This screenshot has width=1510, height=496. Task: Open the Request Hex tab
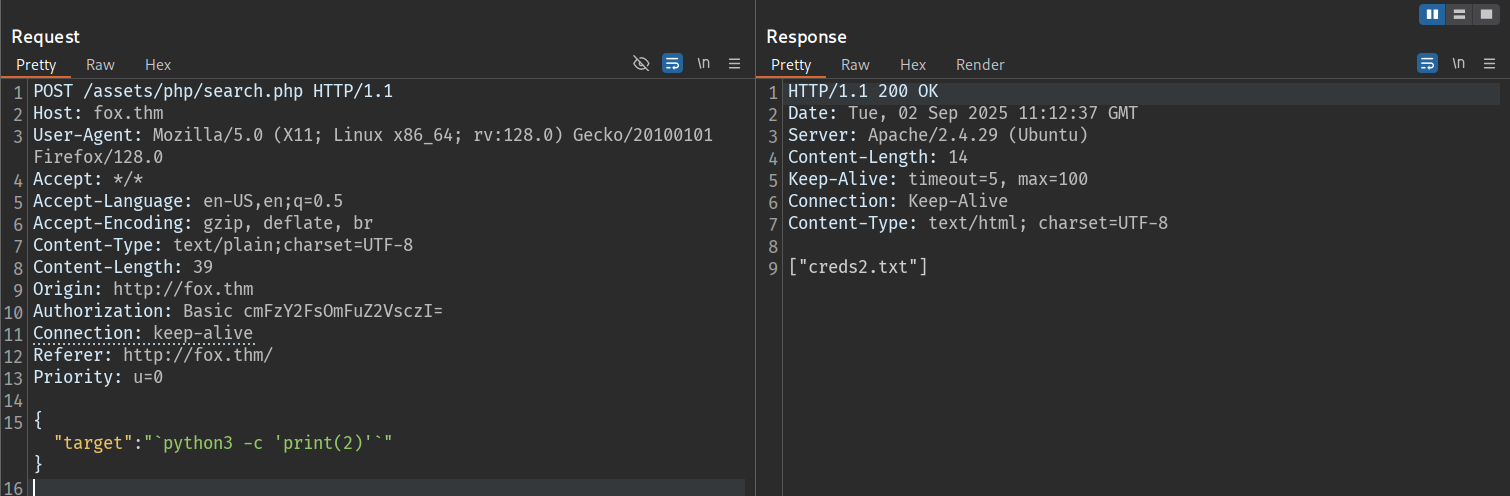[x=158, y=64]
